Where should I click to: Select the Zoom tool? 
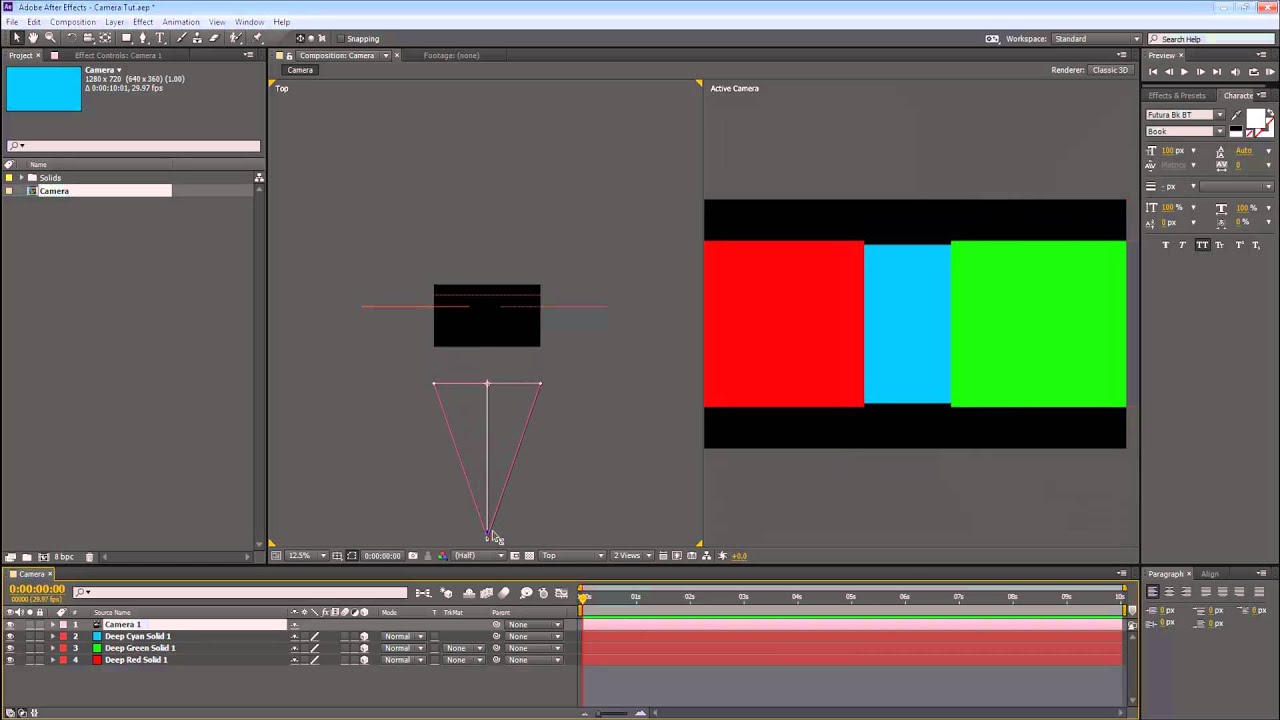48,38
